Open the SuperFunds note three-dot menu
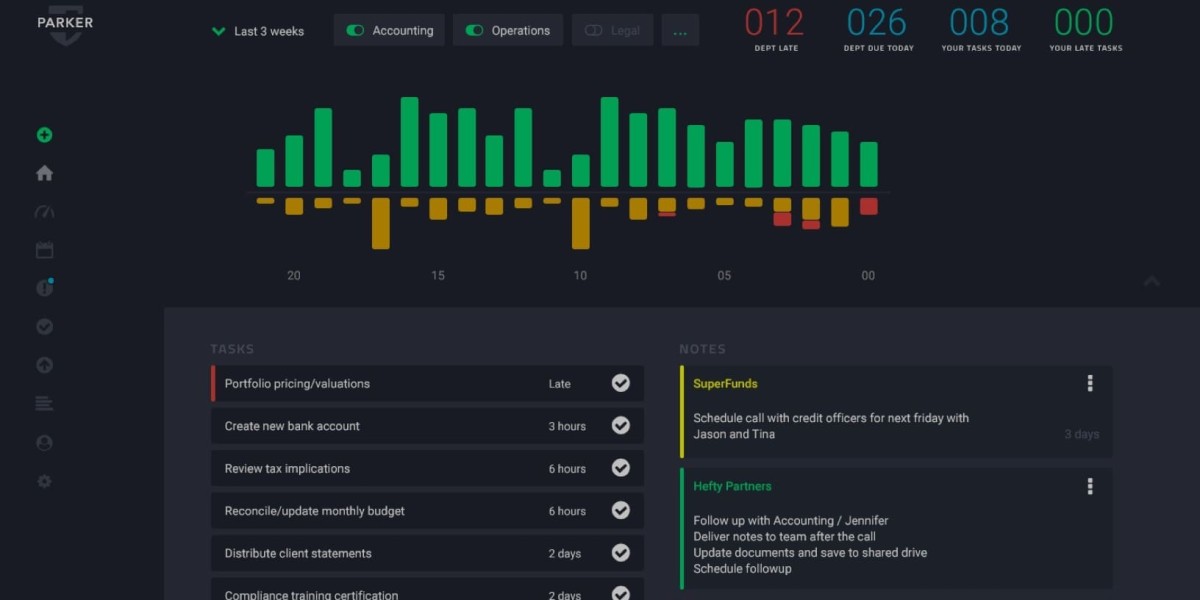 coord(1090,383)
